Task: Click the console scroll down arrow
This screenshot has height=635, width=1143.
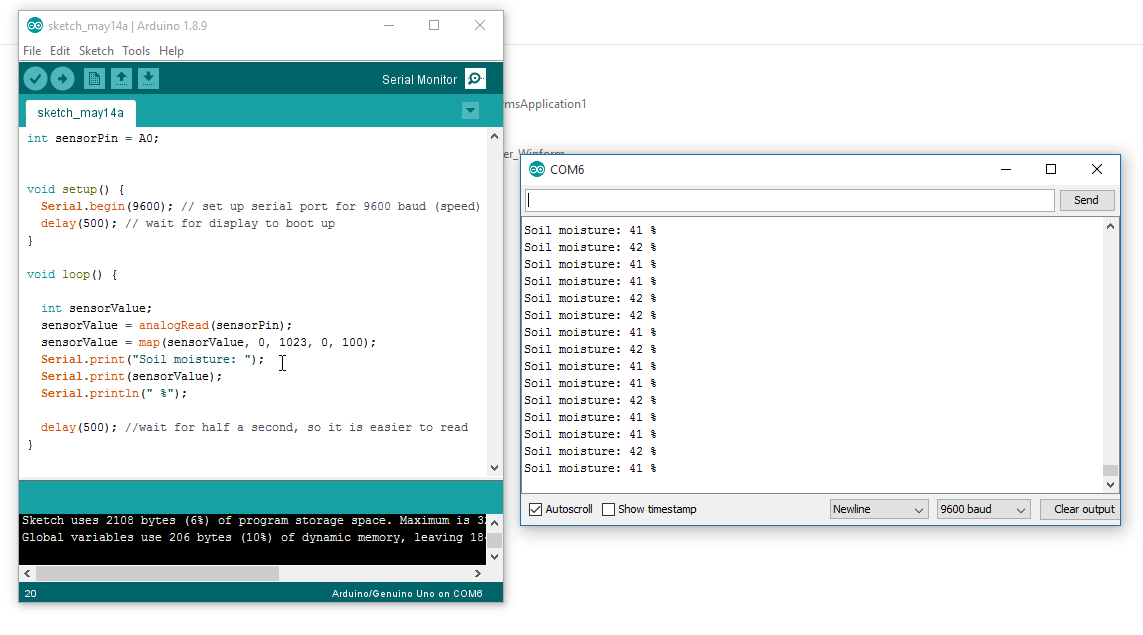Action: 494,556
